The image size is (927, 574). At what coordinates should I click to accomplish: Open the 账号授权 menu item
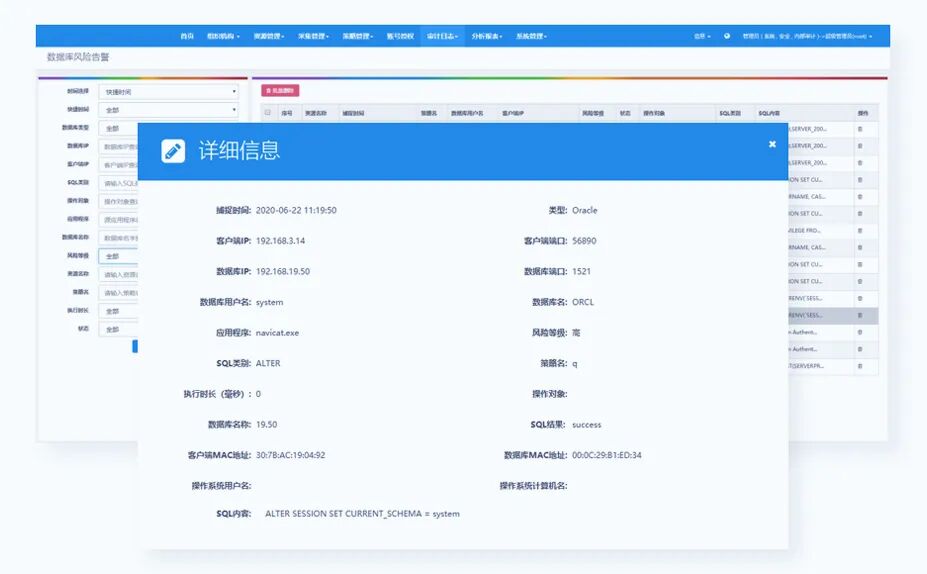(x=400, y=36)
